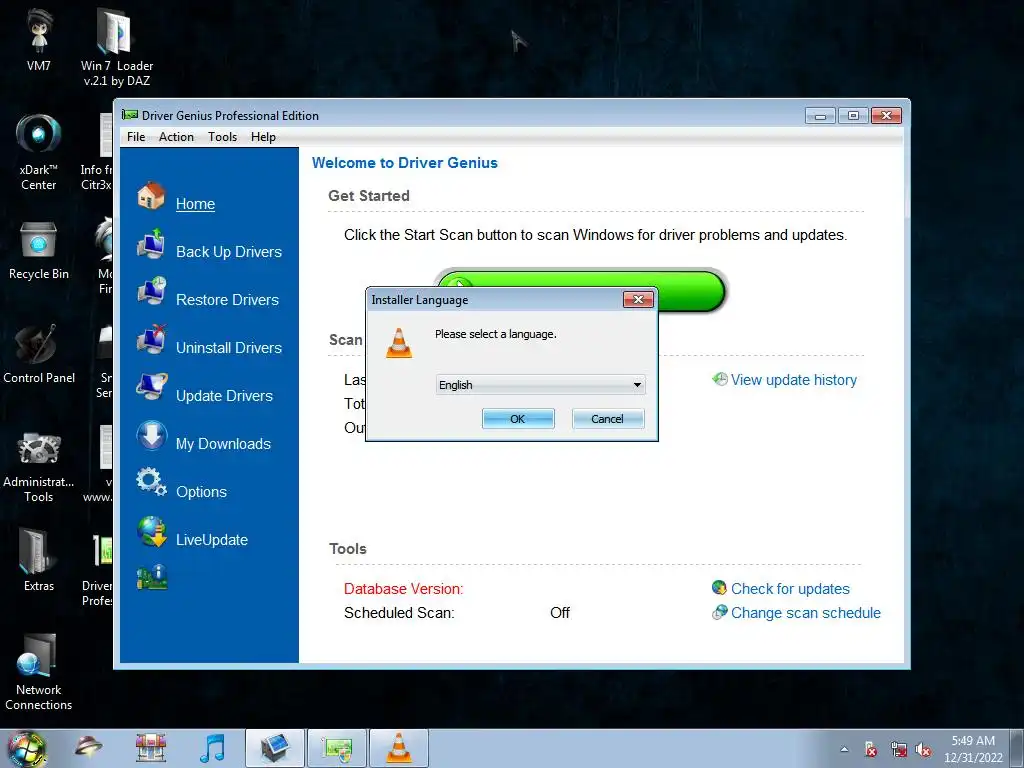Click the View update history link
Screen dimensions: 1024x768
click(x=793, y=379)
